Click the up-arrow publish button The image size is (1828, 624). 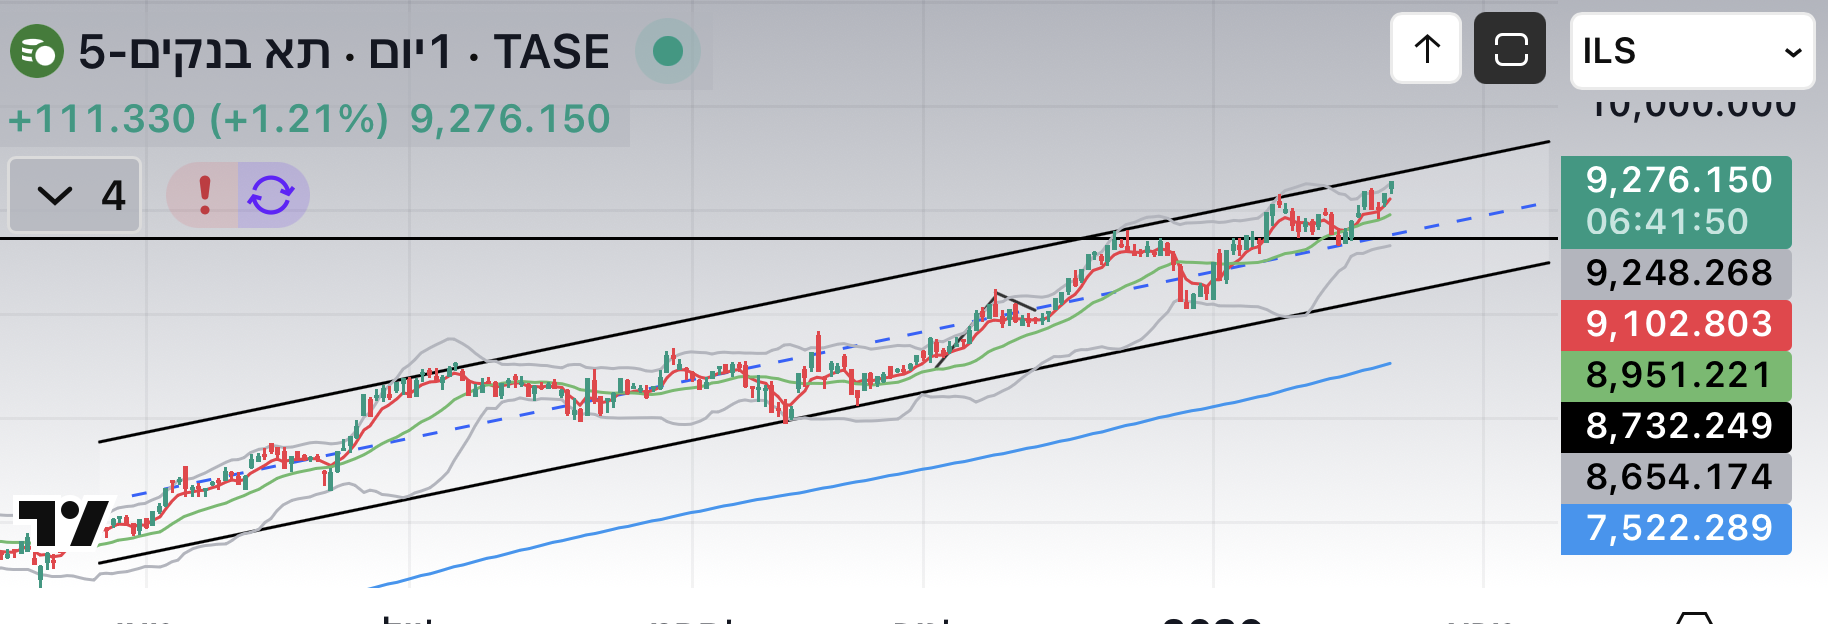[x=1426, y=49]
